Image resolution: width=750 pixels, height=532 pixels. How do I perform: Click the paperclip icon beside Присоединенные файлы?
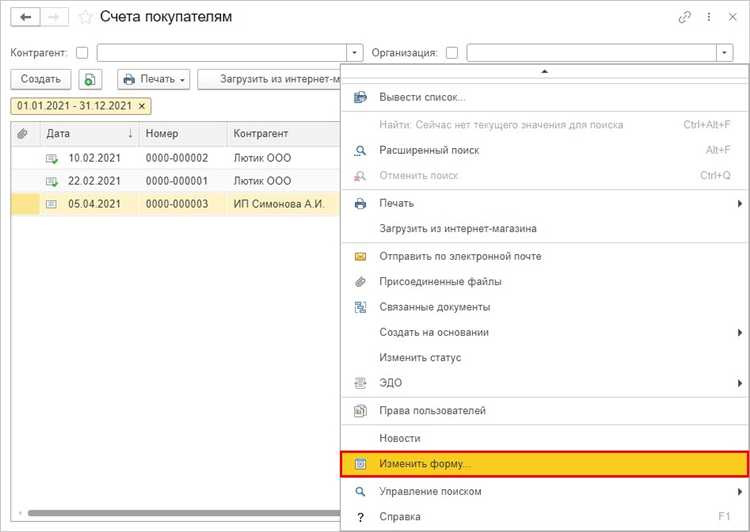coord(360,282)
